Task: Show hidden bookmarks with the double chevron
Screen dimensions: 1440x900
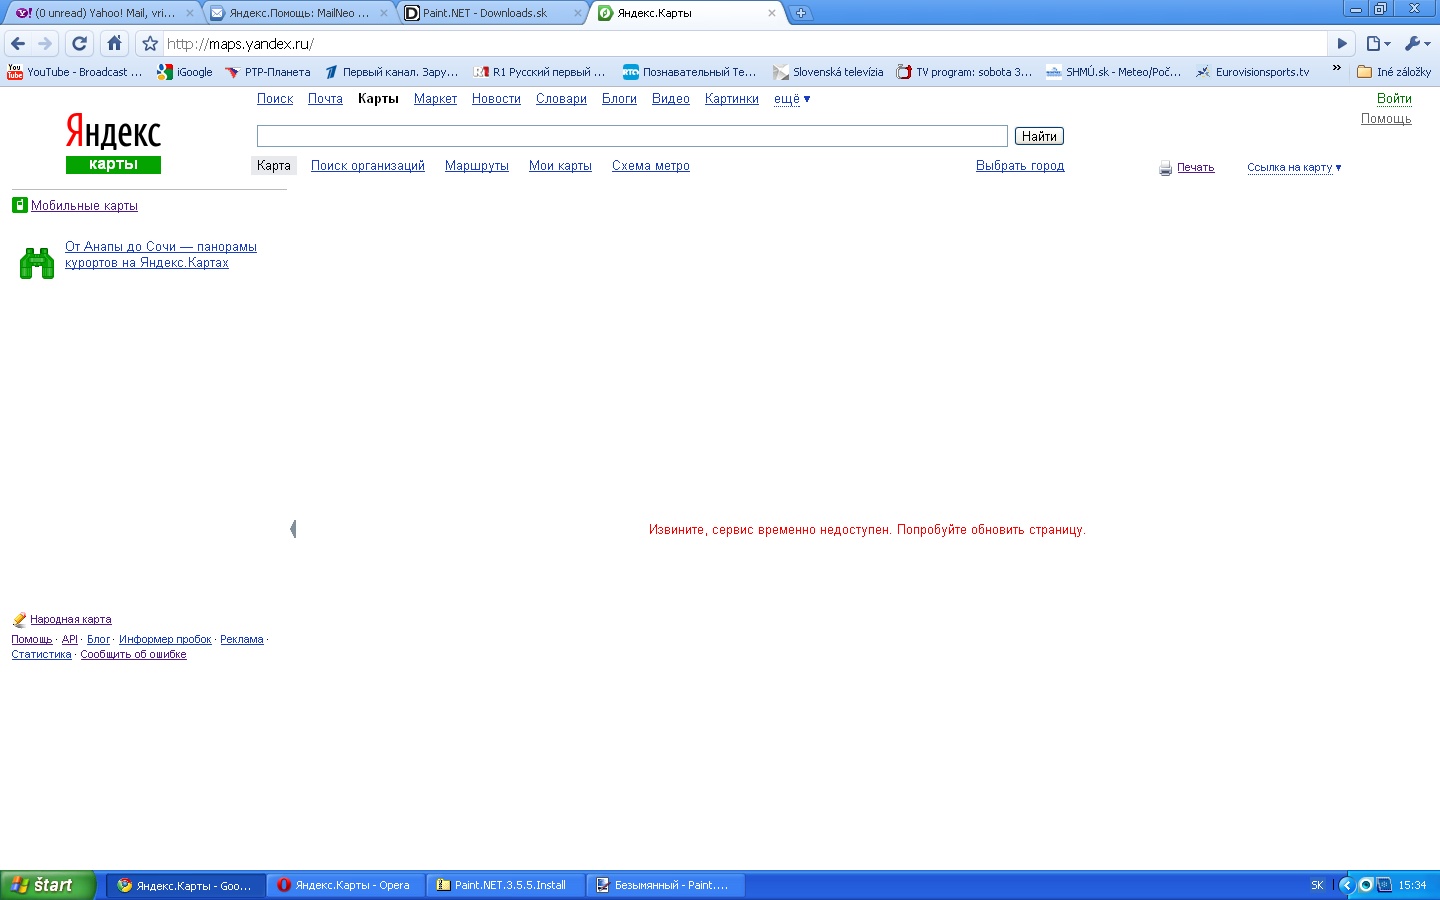Action: pyautogui.click(x=1337, y=68)
